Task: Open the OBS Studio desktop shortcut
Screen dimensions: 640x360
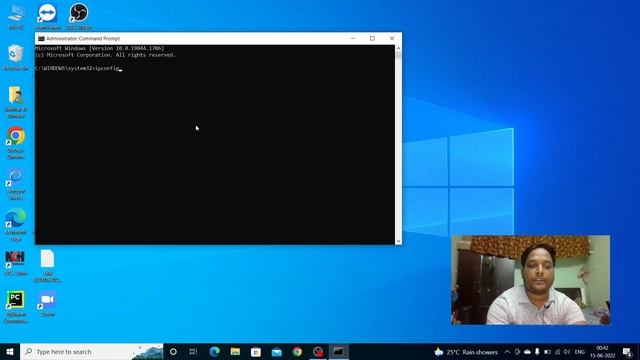Action: coord(79,16)
